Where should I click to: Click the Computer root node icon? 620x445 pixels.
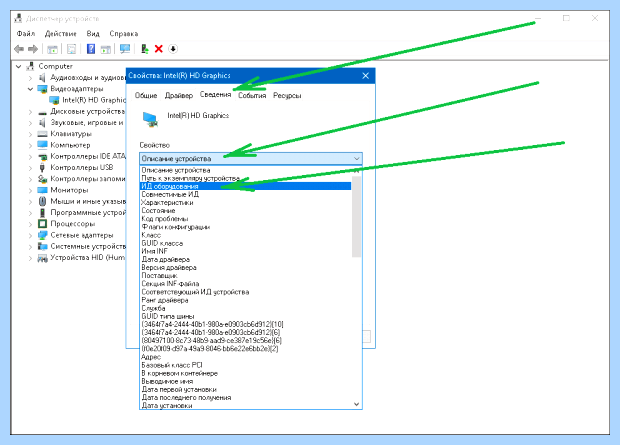pyautogui.click(x=30, y=66)
